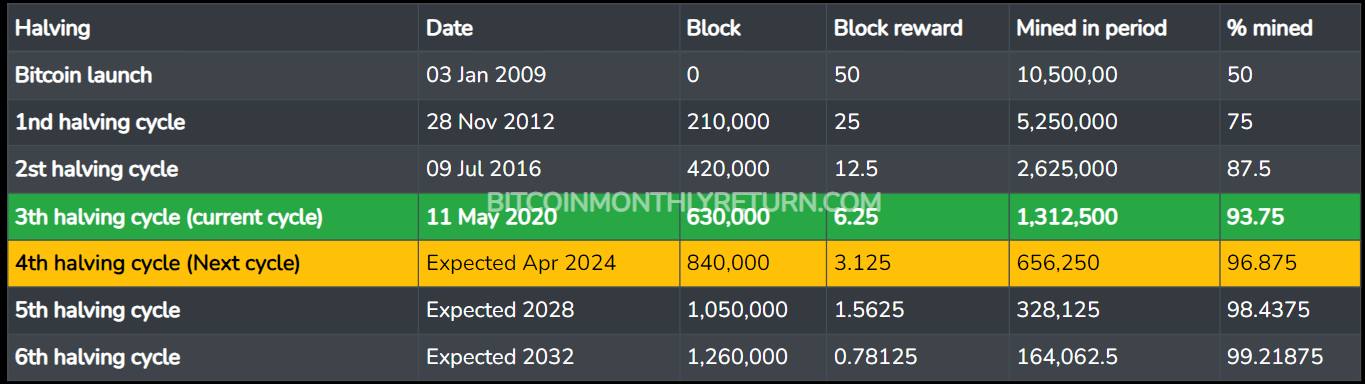Click the Expected Apr 2024 cell

[521, 264]
